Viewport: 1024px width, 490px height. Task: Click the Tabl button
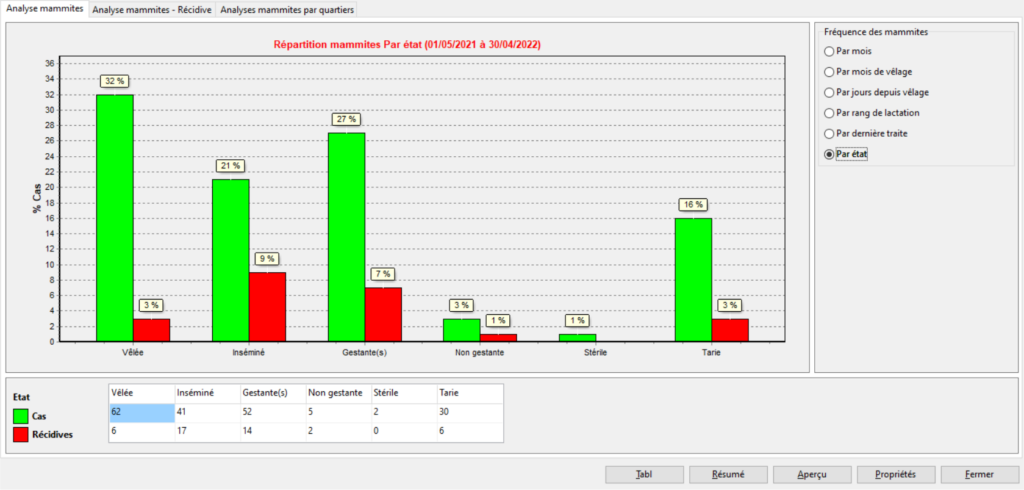[x=644, y=474]
